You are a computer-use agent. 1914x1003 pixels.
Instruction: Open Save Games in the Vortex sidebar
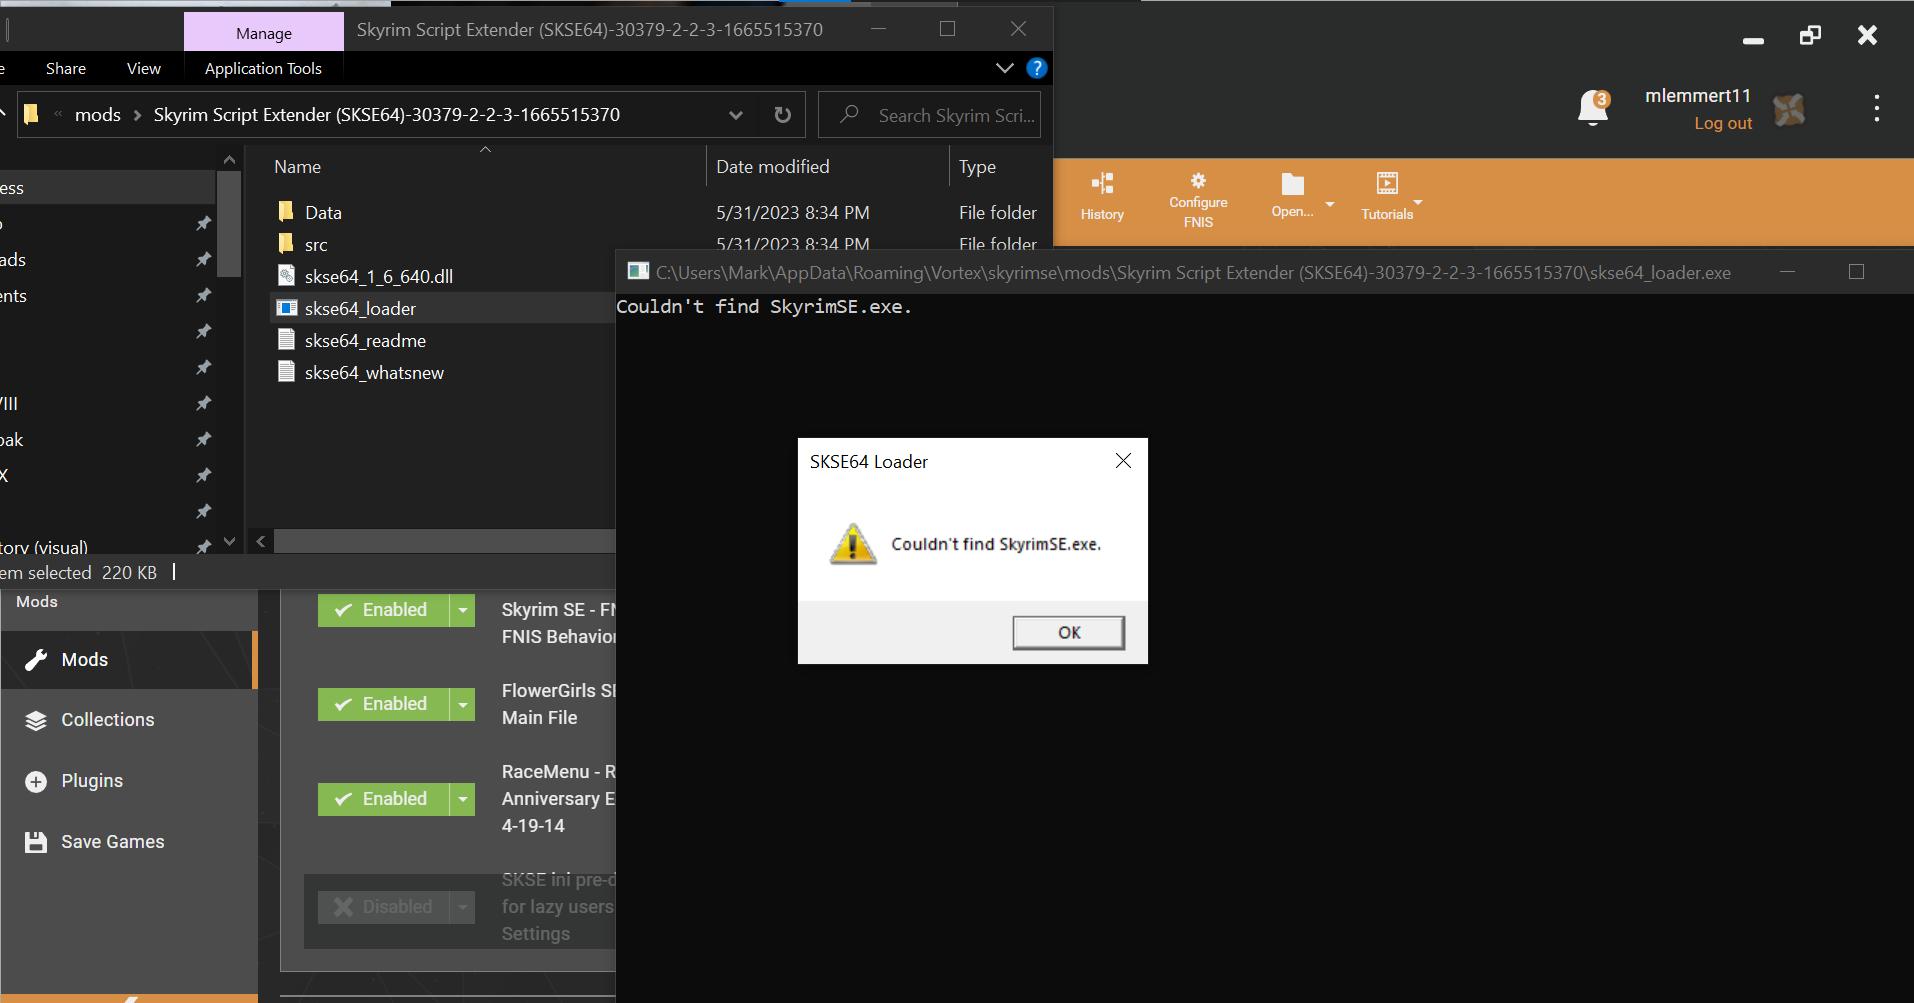click(129, 842)
